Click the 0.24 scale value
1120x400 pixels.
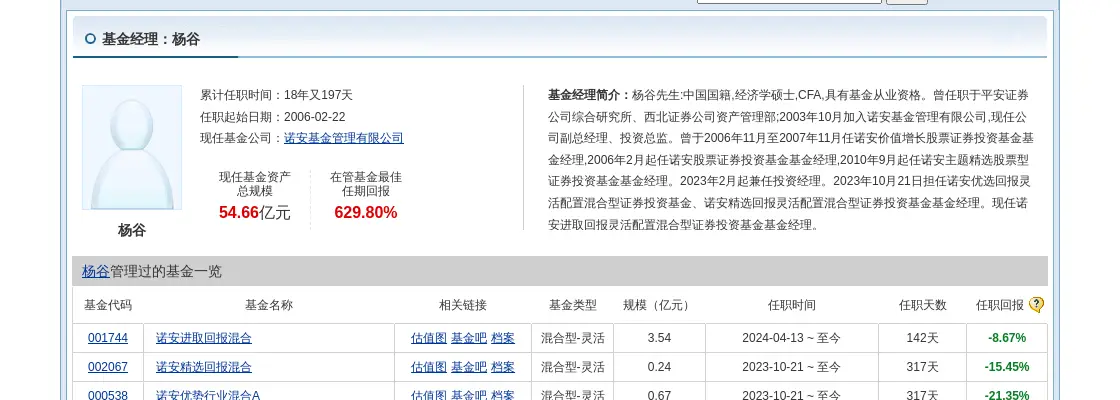coord(659,367)
